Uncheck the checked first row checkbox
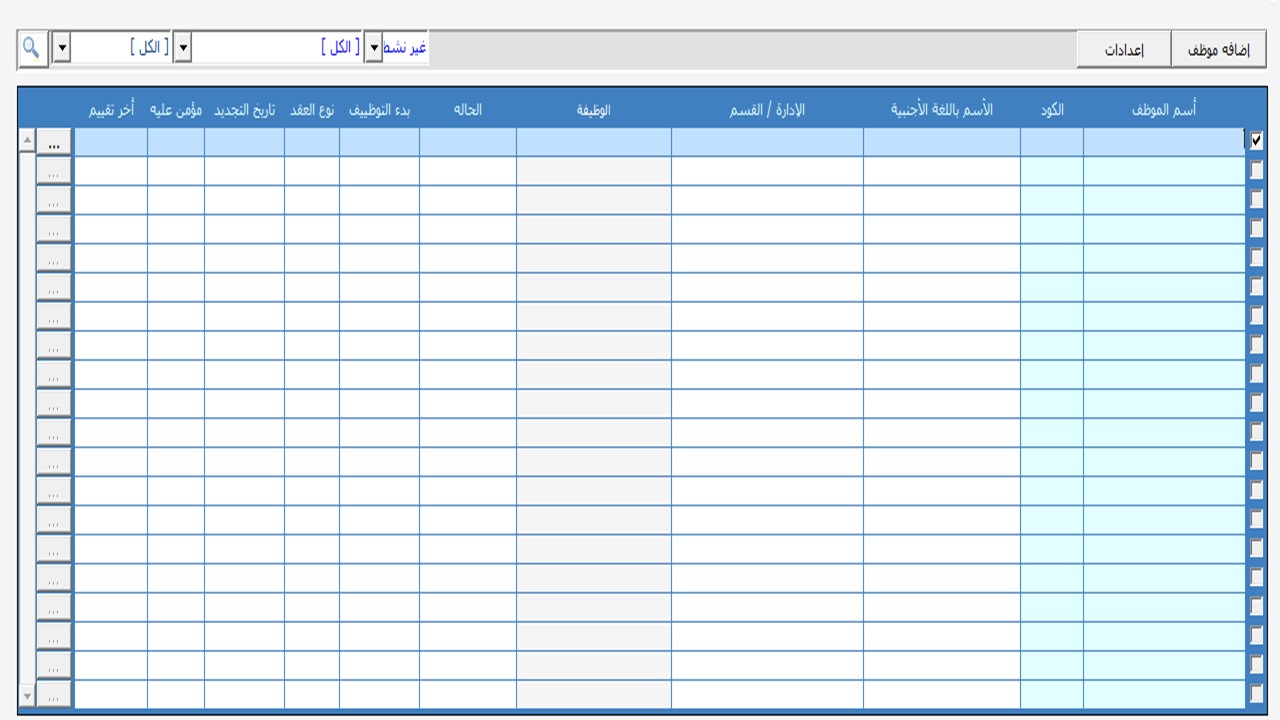 point(1256,142)
